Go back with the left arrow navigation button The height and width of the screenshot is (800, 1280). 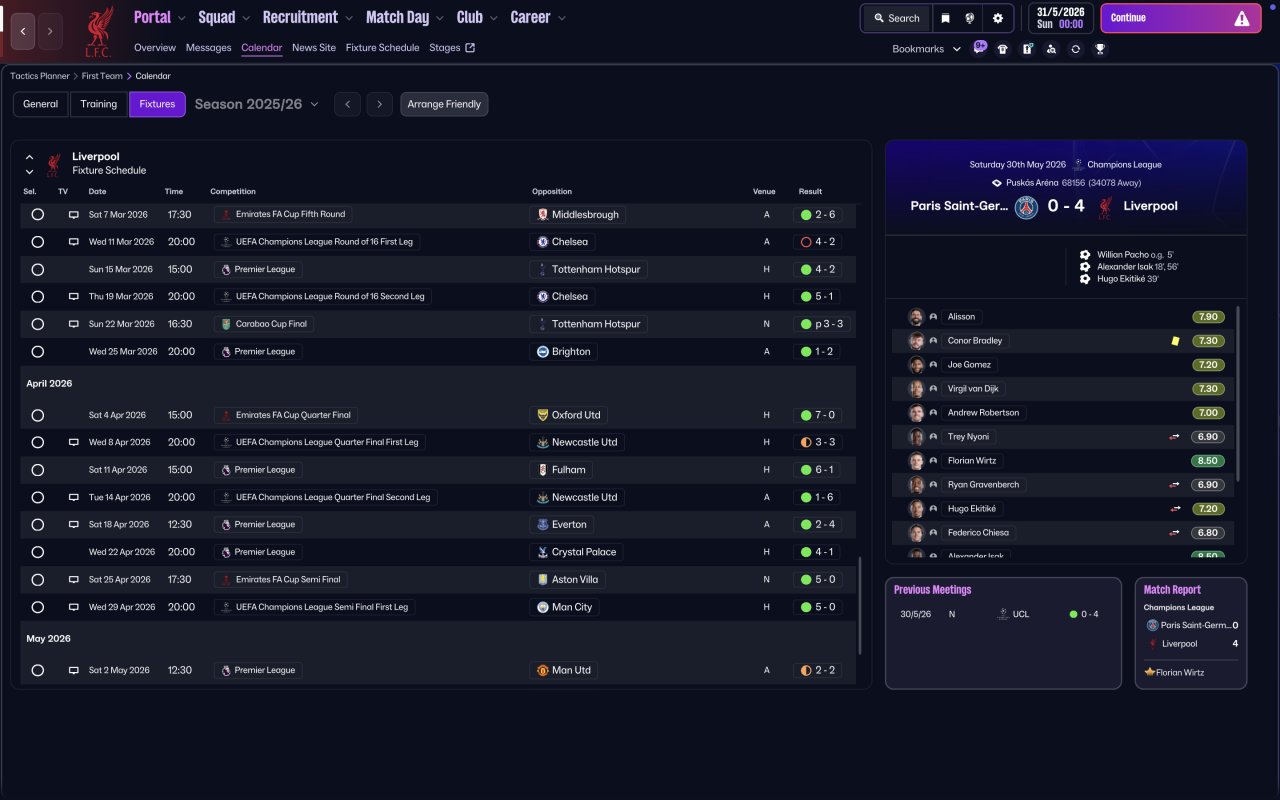click(23, 31)
